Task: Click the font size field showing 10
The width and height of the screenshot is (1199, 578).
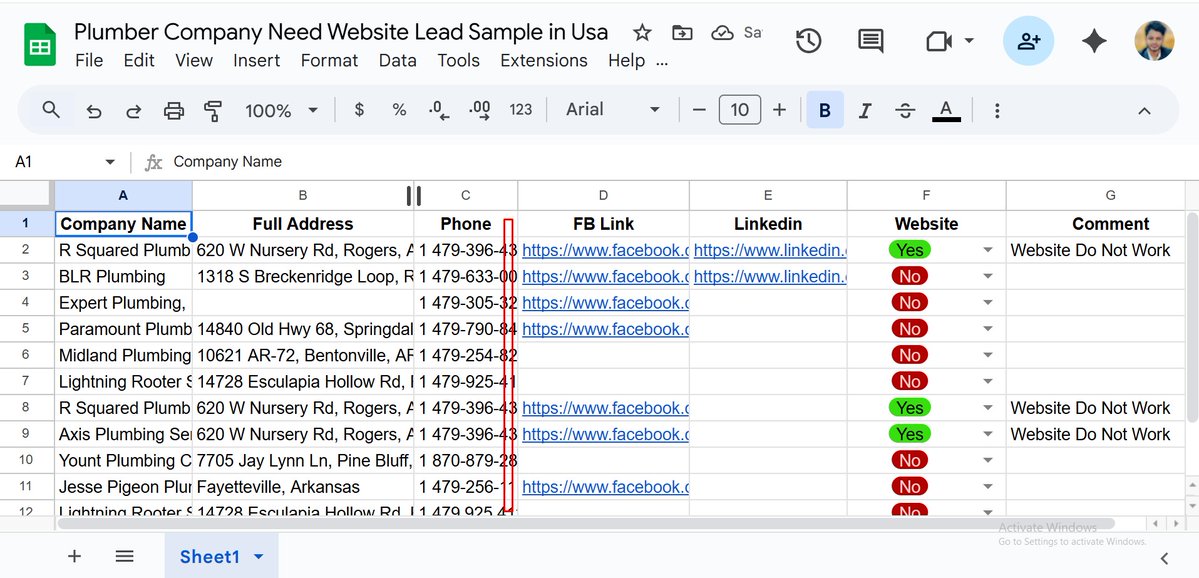Action: click(x=739, y=110)
